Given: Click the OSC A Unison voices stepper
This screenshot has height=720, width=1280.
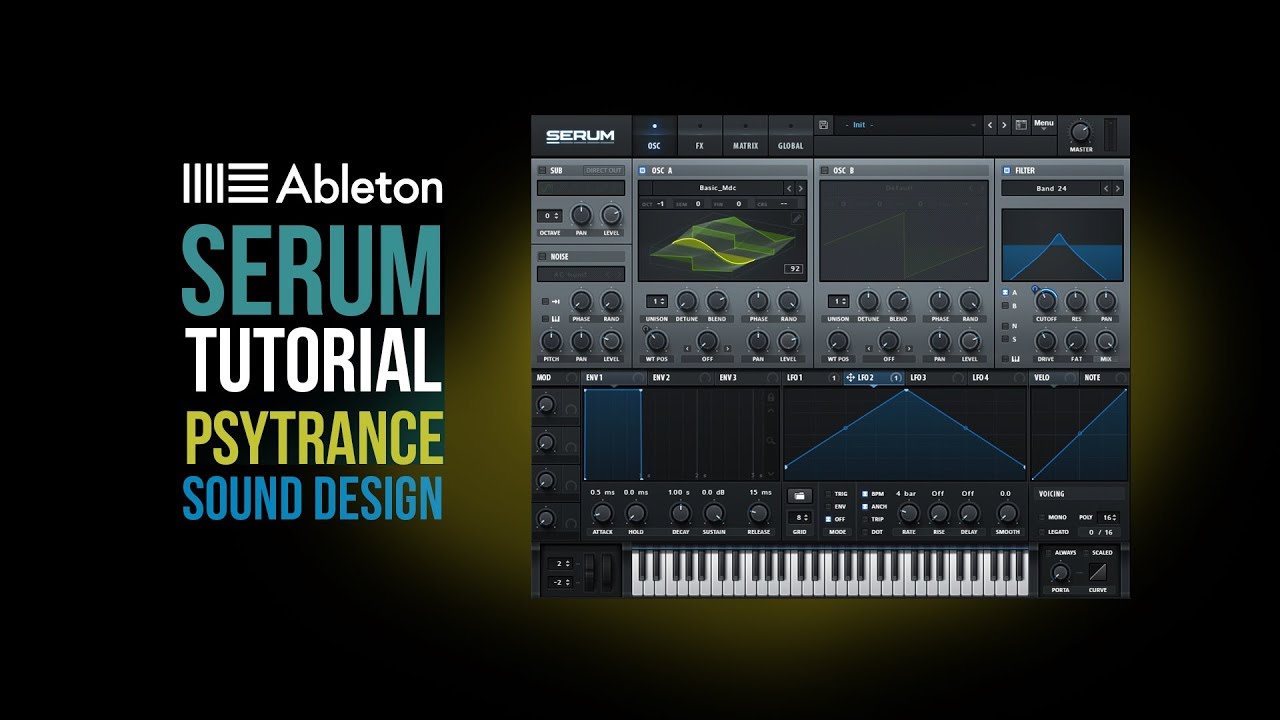Looking at the screenshot, I should pyautogui.click(x=656, y=301).
